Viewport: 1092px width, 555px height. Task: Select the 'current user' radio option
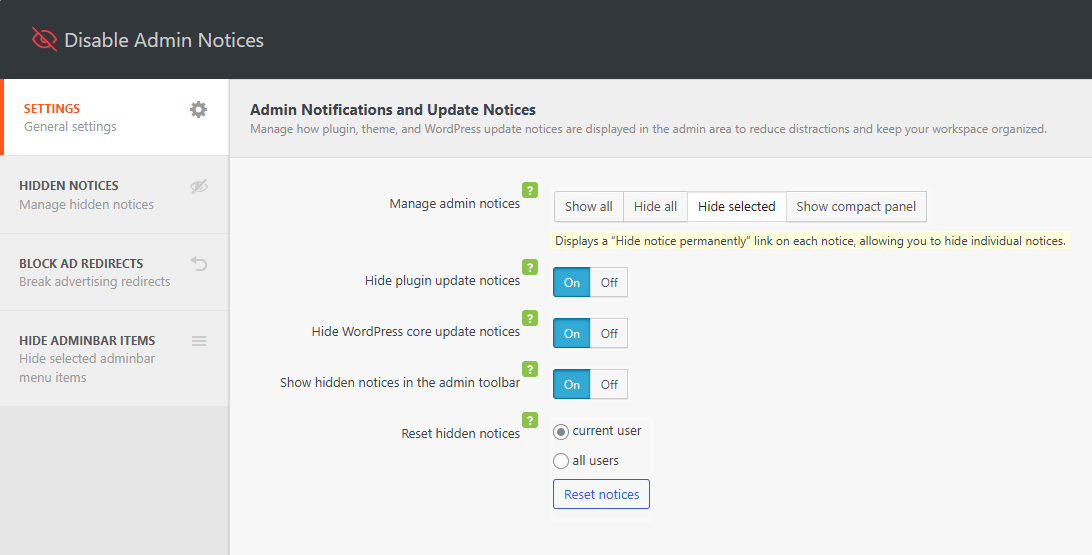[x=561, y=432]
